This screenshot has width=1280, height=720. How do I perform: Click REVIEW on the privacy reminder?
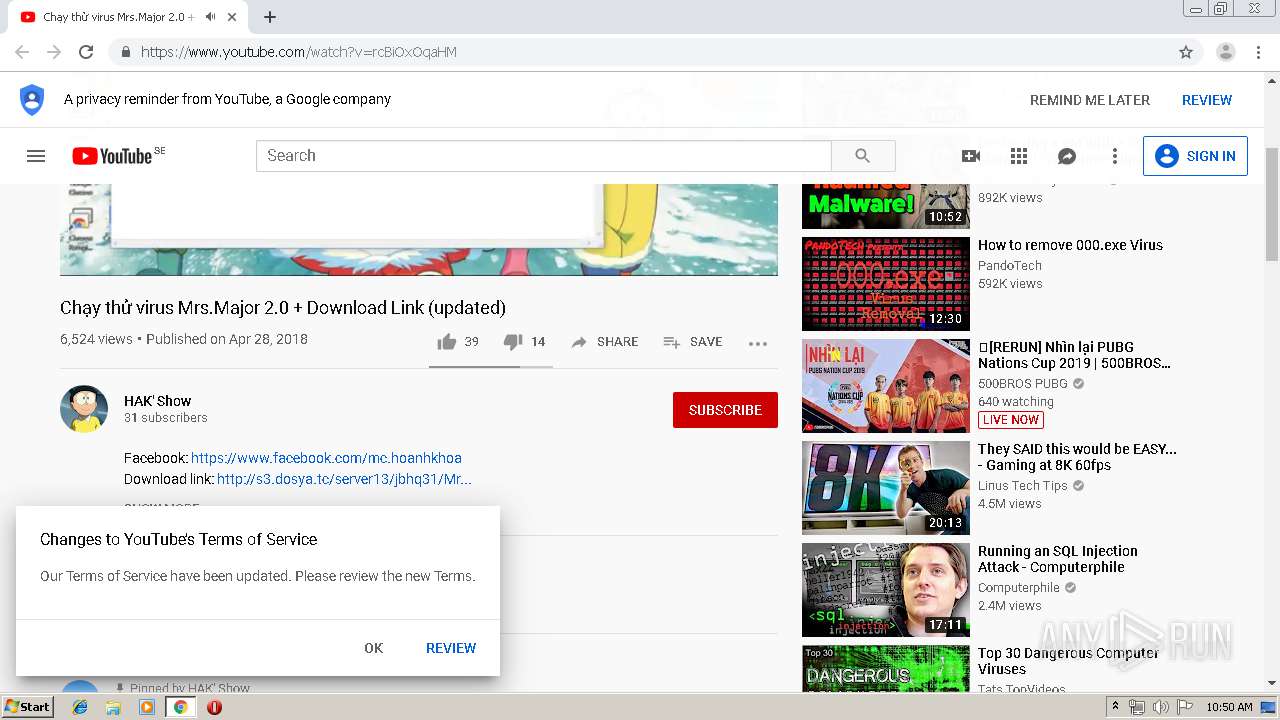click(1207, 100)
